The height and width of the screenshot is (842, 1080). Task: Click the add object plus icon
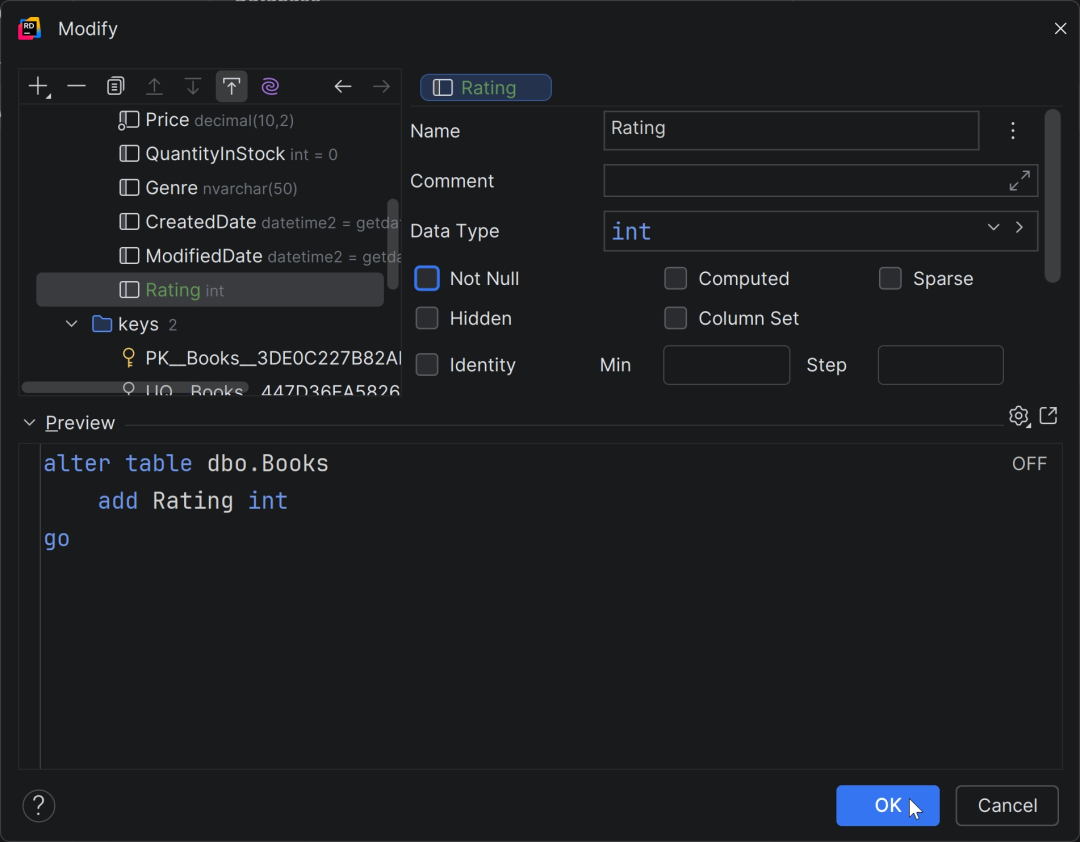39,87
